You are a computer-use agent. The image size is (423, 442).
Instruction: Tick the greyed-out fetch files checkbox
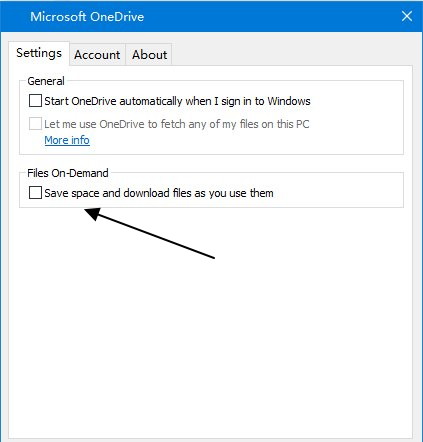[35, 124]
